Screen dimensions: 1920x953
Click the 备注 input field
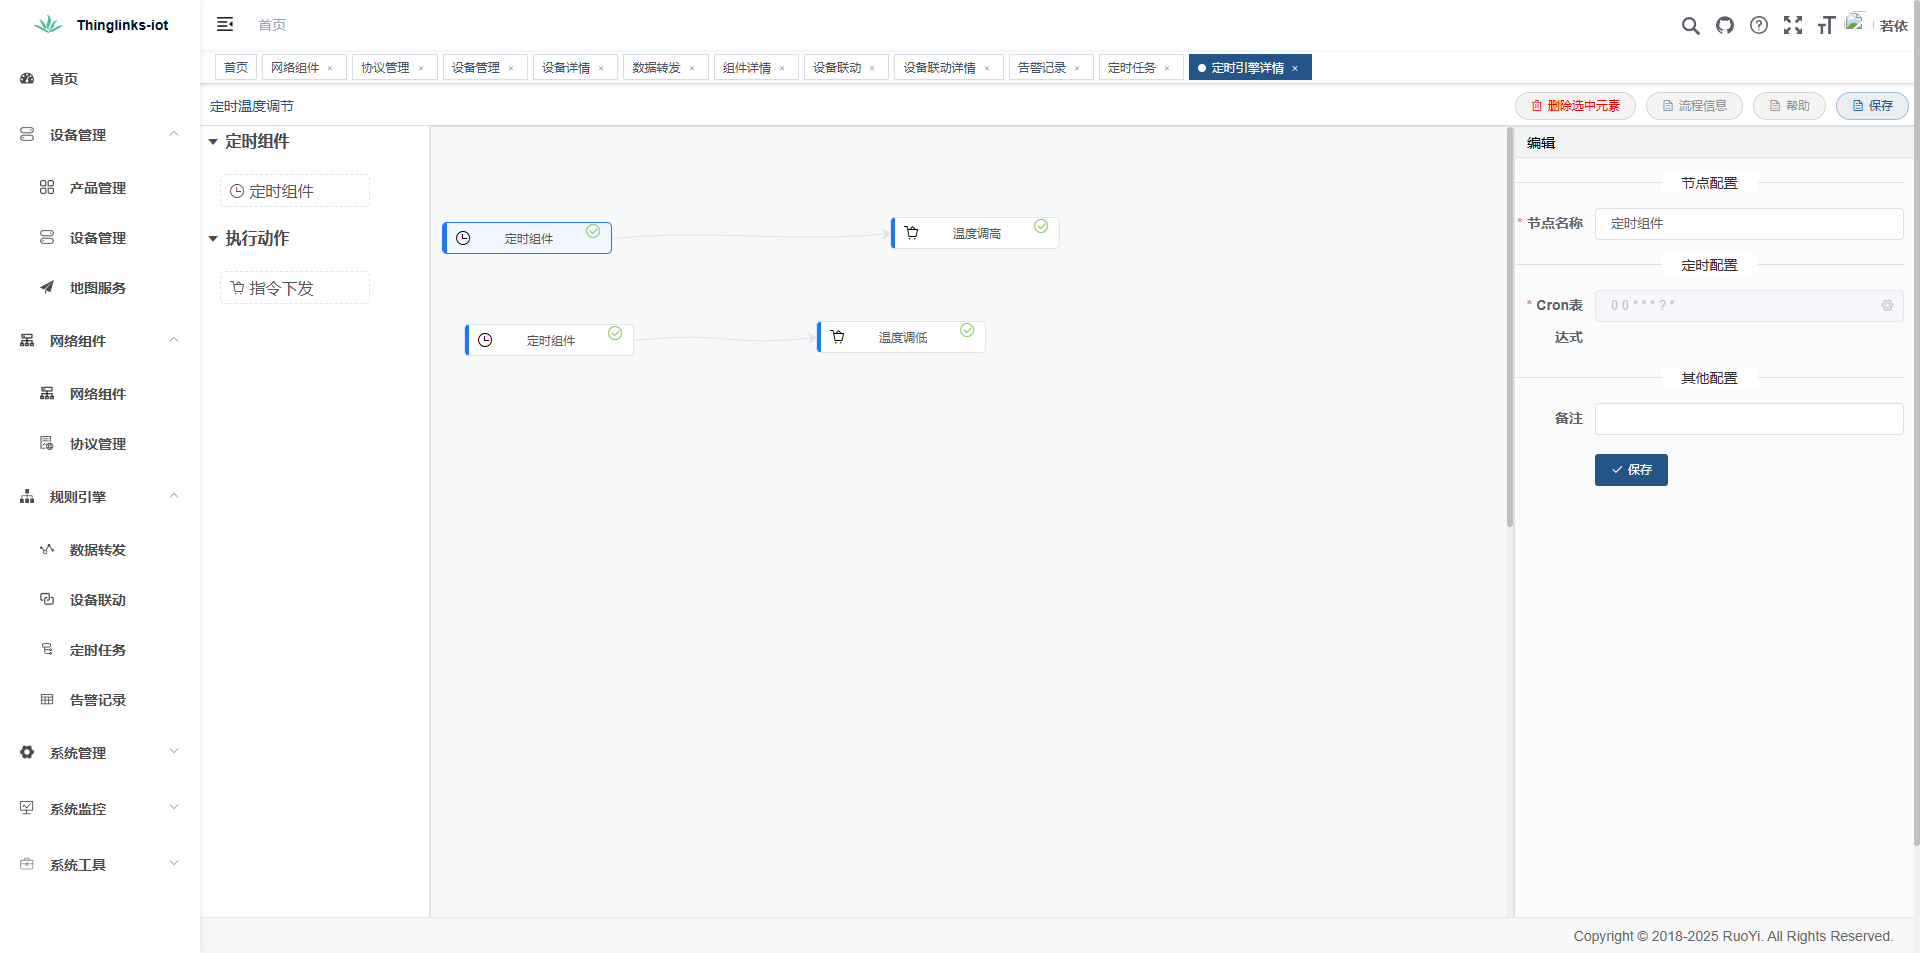(1748, 419)
